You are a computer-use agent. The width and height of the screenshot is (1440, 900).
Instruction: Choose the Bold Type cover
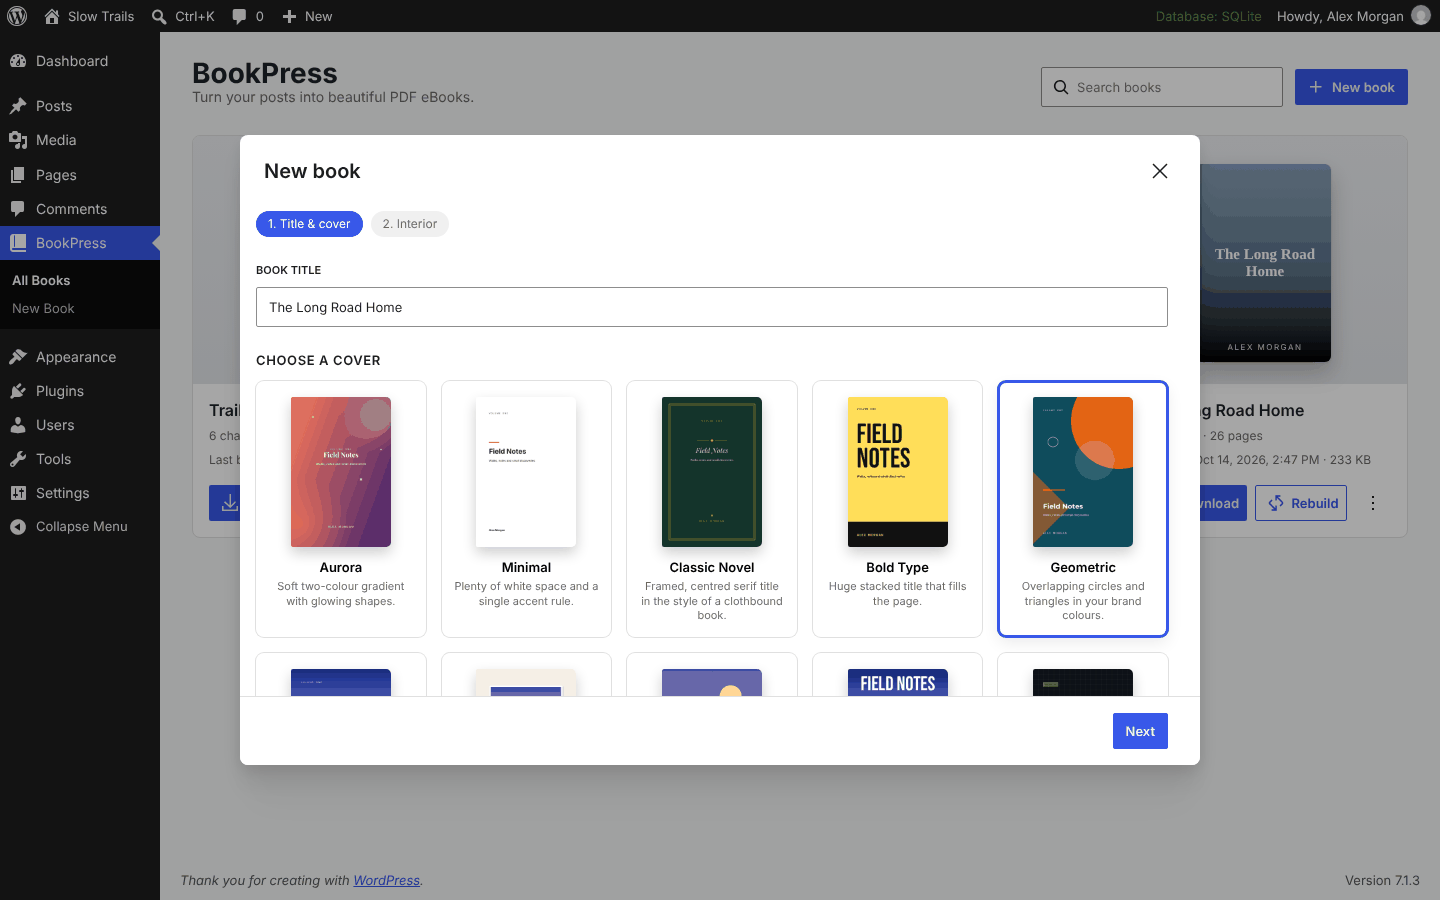pyautogui.click(x=897, y=509)
